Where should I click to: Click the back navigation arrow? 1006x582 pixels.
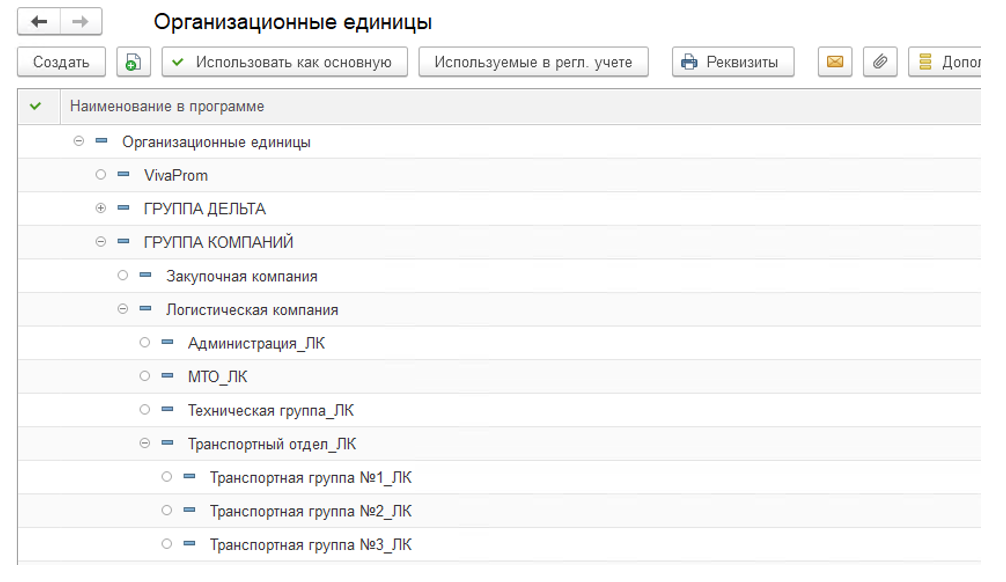pos(39,22)
